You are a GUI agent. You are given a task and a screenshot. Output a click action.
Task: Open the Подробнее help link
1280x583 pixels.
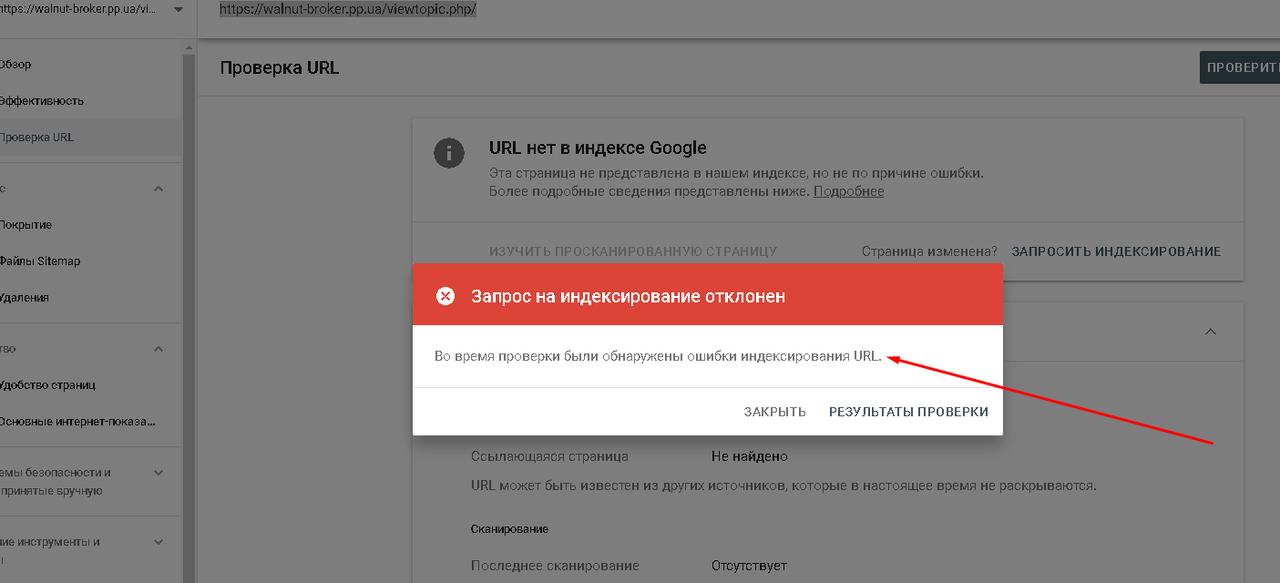(x=848, y=191)
